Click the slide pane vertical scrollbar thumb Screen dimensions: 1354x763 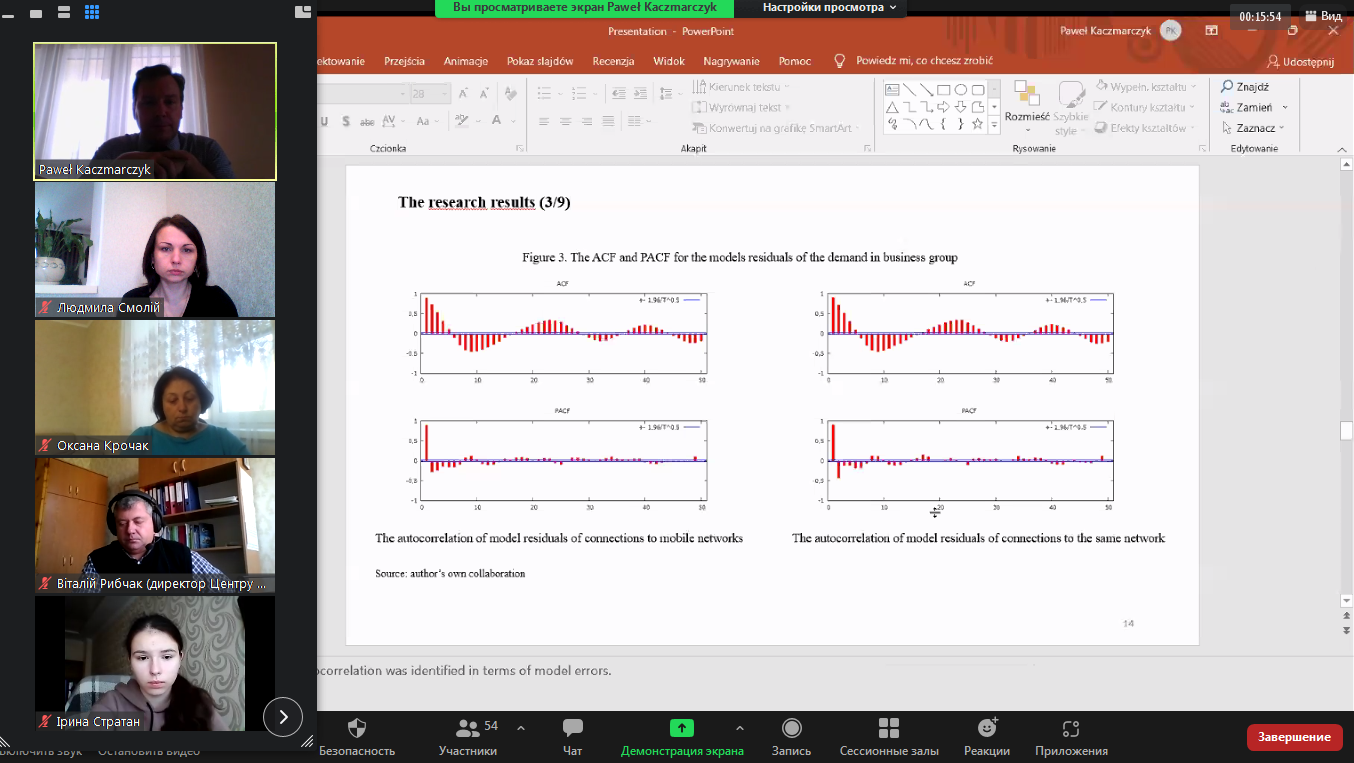click(x=1346, y=431)
